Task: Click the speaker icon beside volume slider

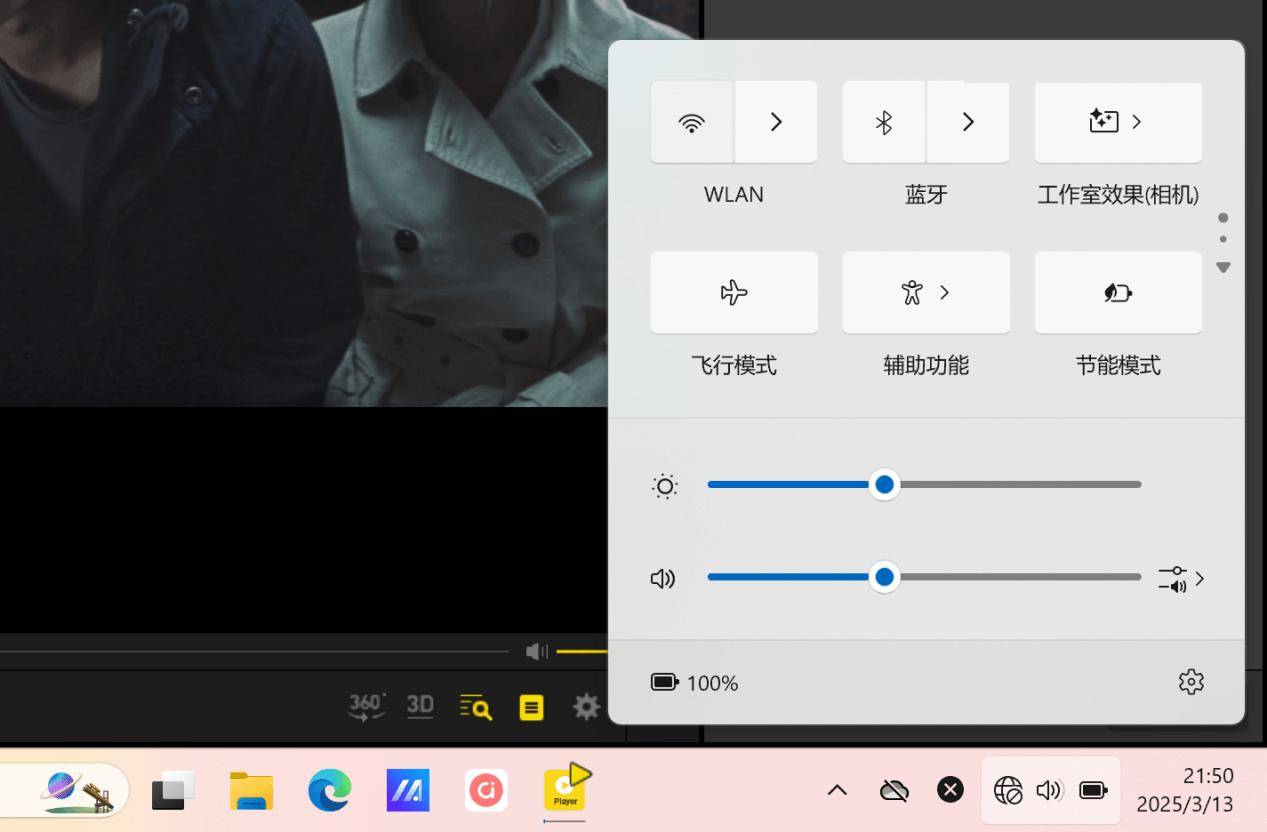Action: coord(663,578)
